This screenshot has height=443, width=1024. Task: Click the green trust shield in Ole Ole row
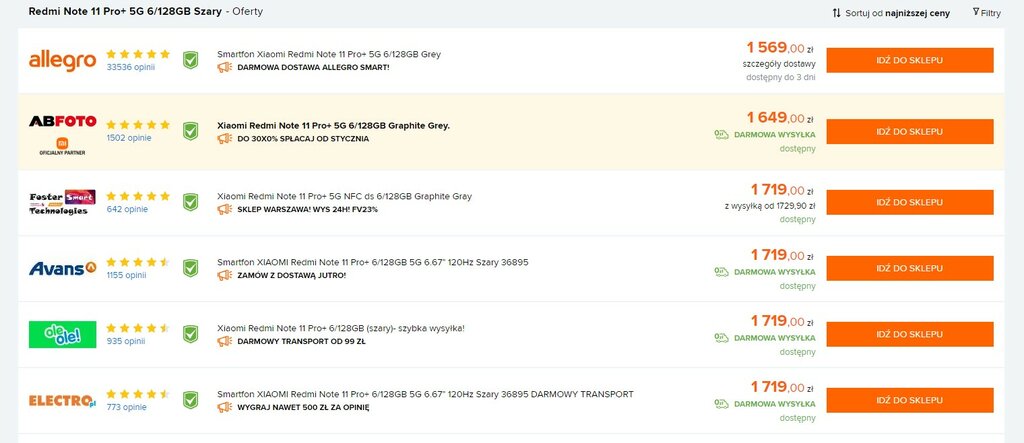[x=190, y=334]
